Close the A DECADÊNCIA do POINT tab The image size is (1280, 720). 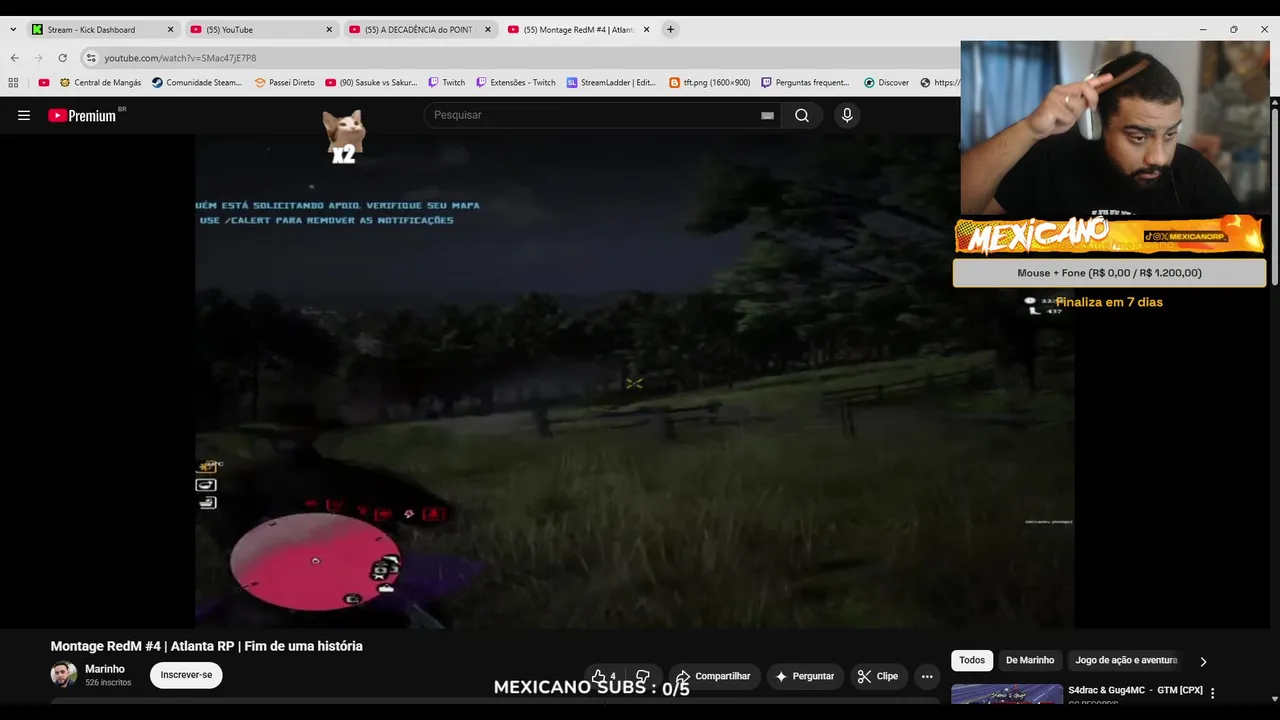tap(488, 30)
